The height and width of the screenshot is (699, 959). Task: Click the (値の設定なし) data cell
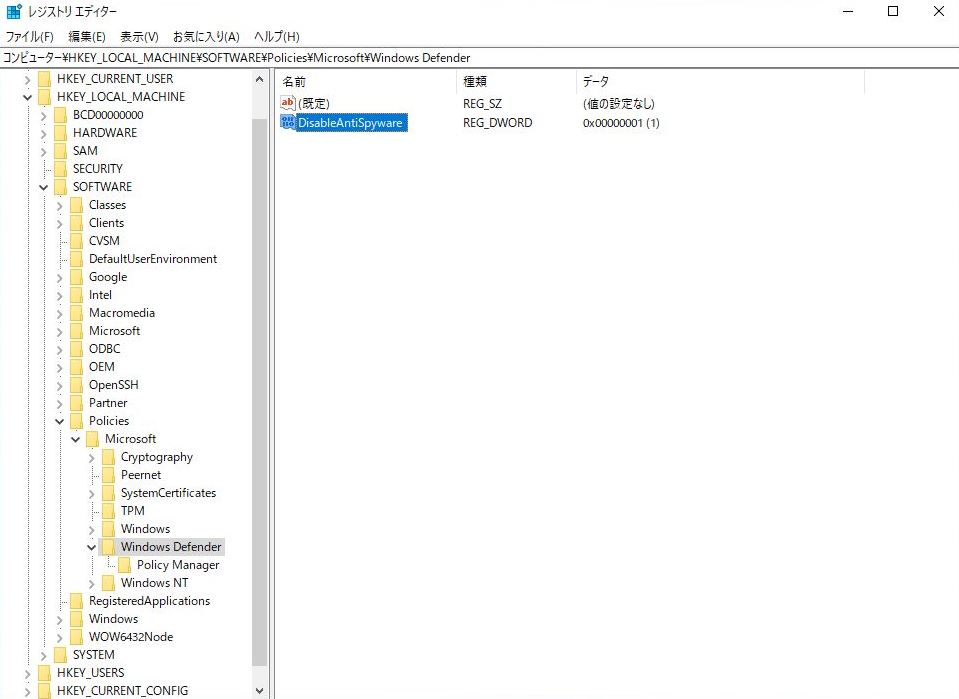pyautogui.click(x=618, y=103)
